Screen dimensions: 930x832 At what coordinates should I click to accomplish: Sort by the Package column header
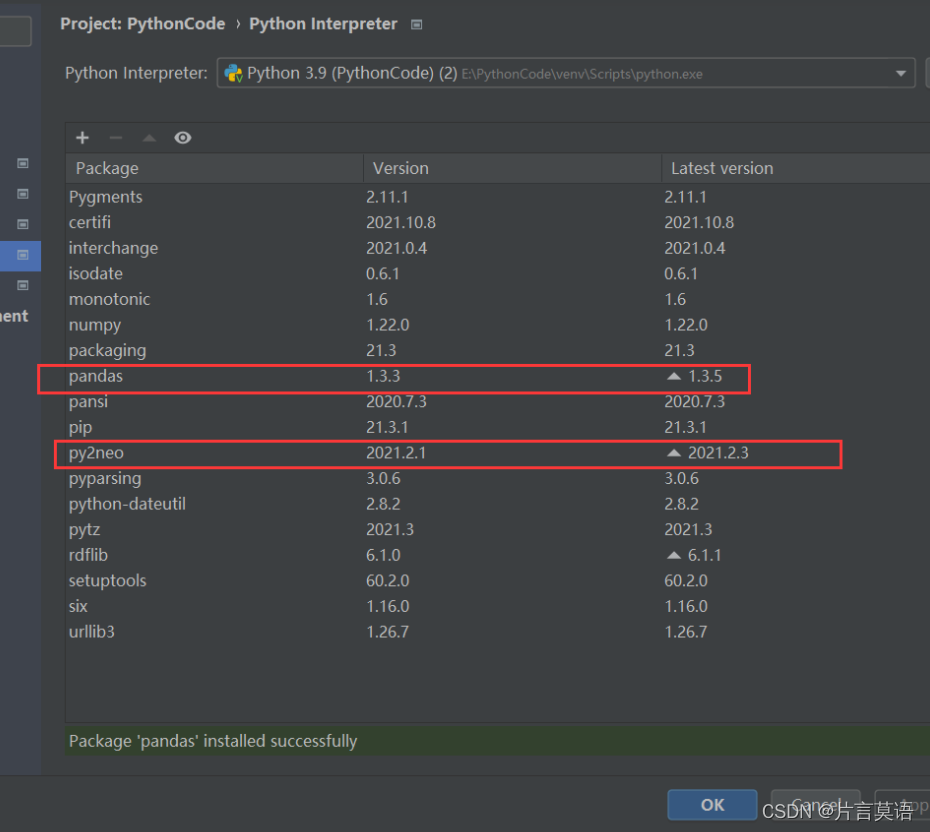coord(214,168)
